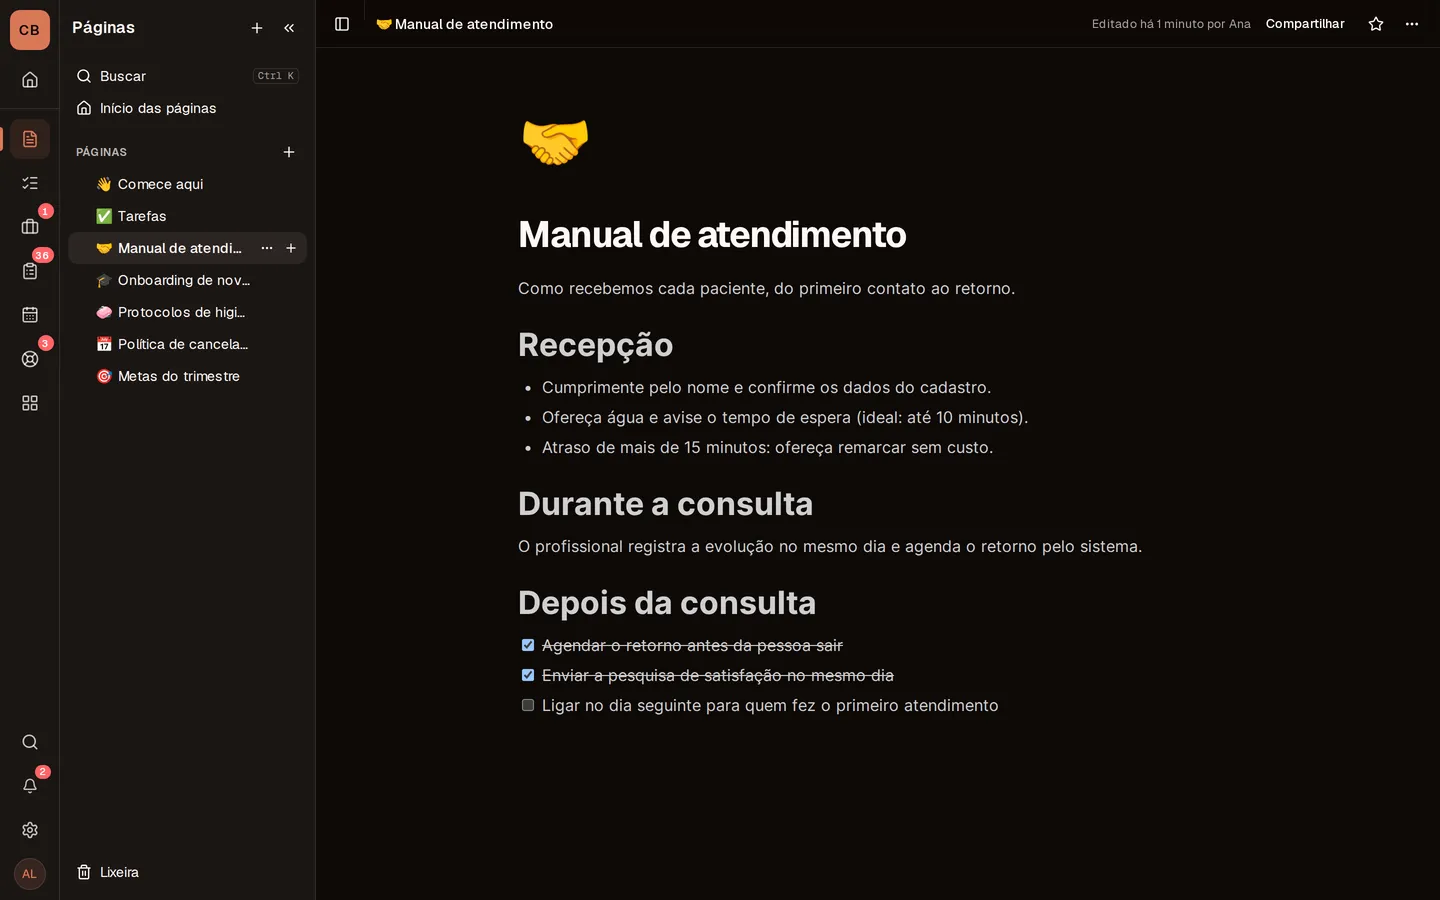Open the briefcase icon with badge 1
This screenshot has height=900, width=1440.
[x=30, y=227]
